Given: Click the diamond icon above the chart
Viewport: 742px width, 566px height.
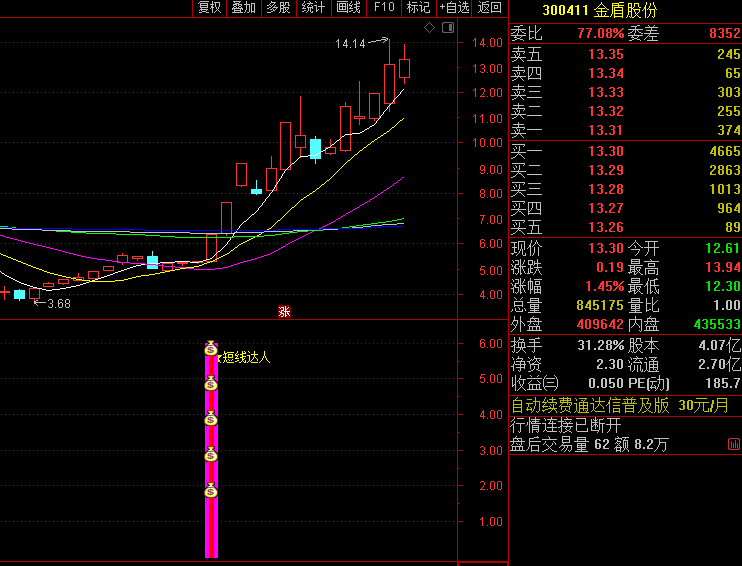Looking at the screenshot, I should (429, 28).
